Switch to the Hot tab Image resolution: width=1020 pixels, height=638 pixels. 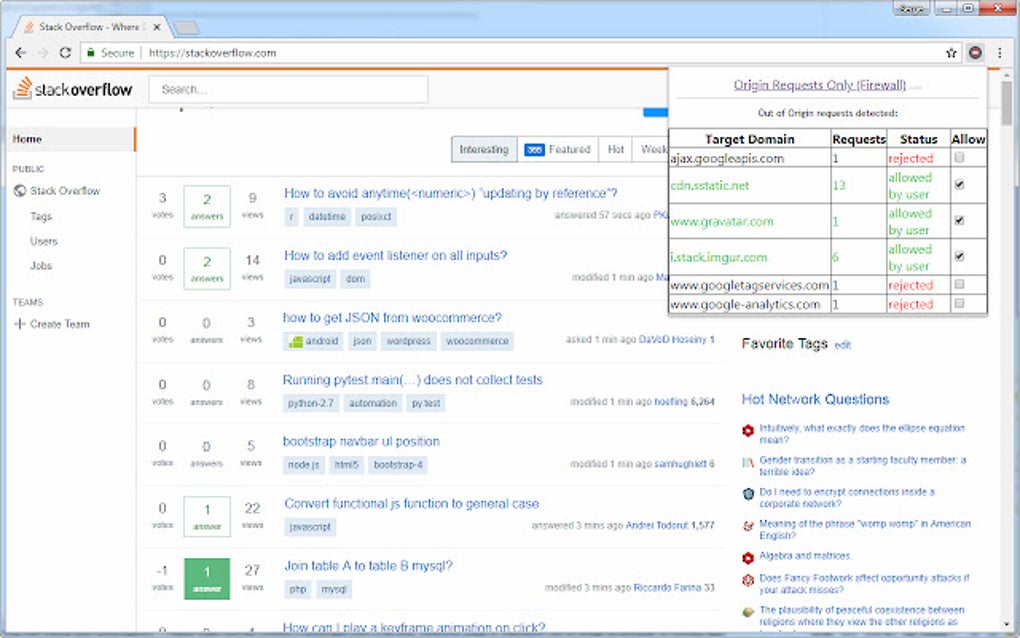615,150
